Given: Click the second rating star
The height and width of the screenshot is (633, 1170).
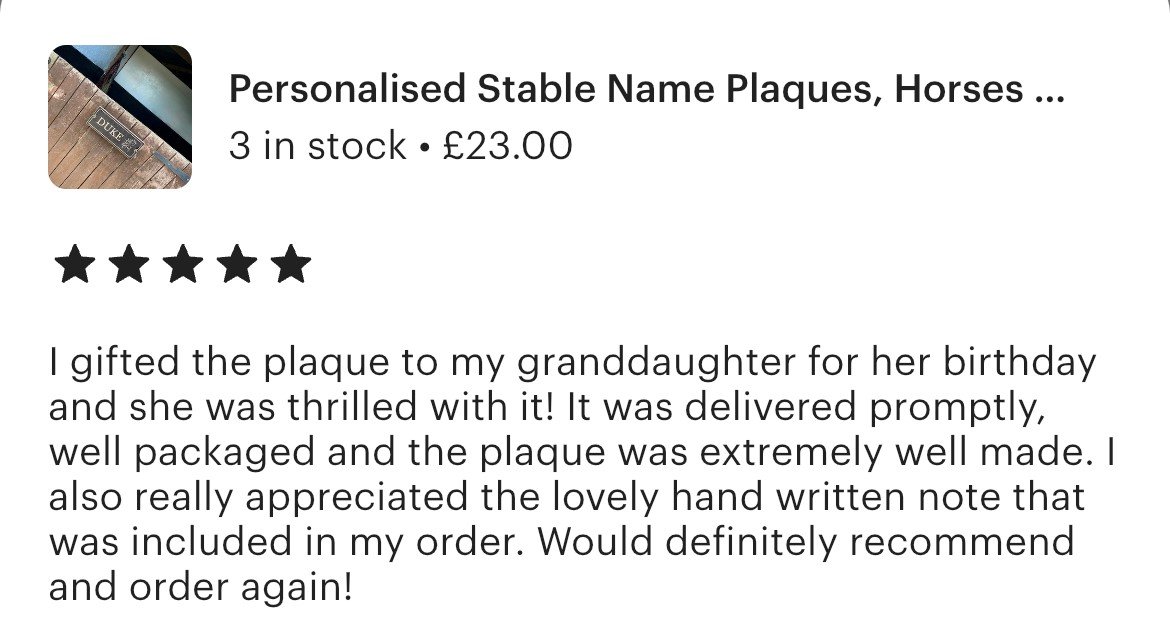Looking at the screenshot, I should click(x=129, y=265).
